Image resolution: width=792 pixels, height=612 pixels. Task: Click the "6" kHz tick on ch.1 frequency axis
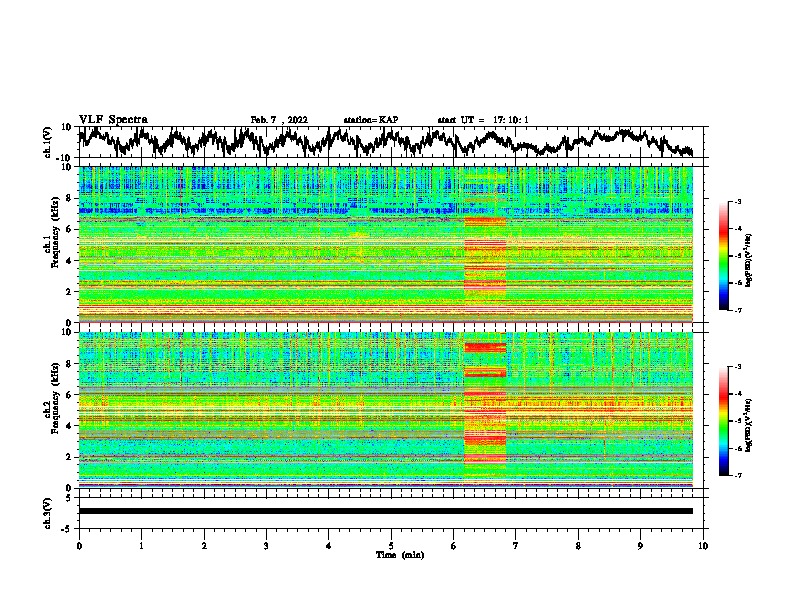(70, 230)
